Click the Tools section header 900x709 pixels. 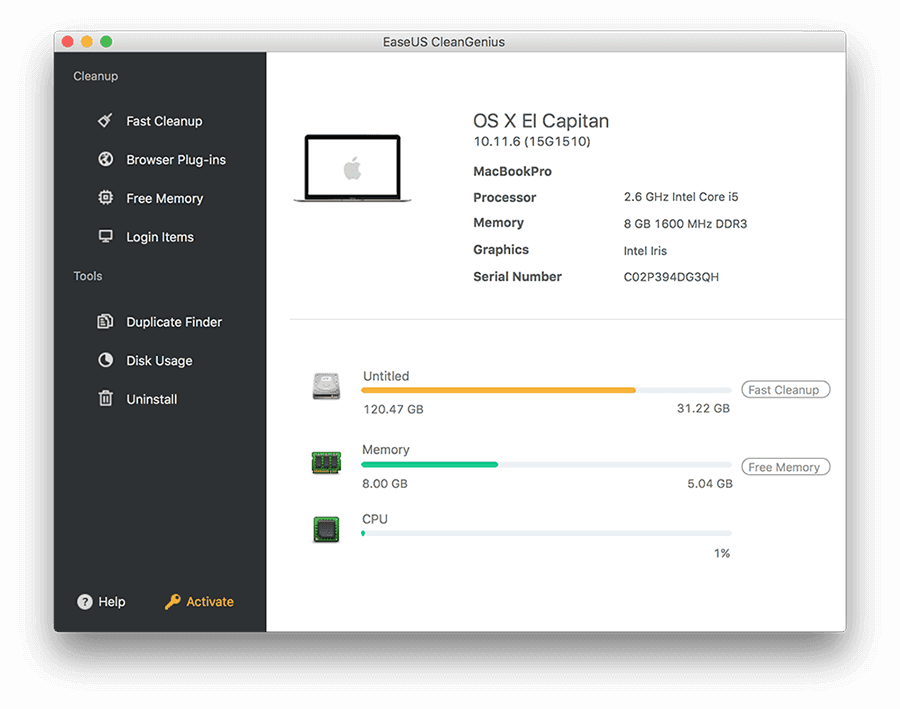(88, 276)
